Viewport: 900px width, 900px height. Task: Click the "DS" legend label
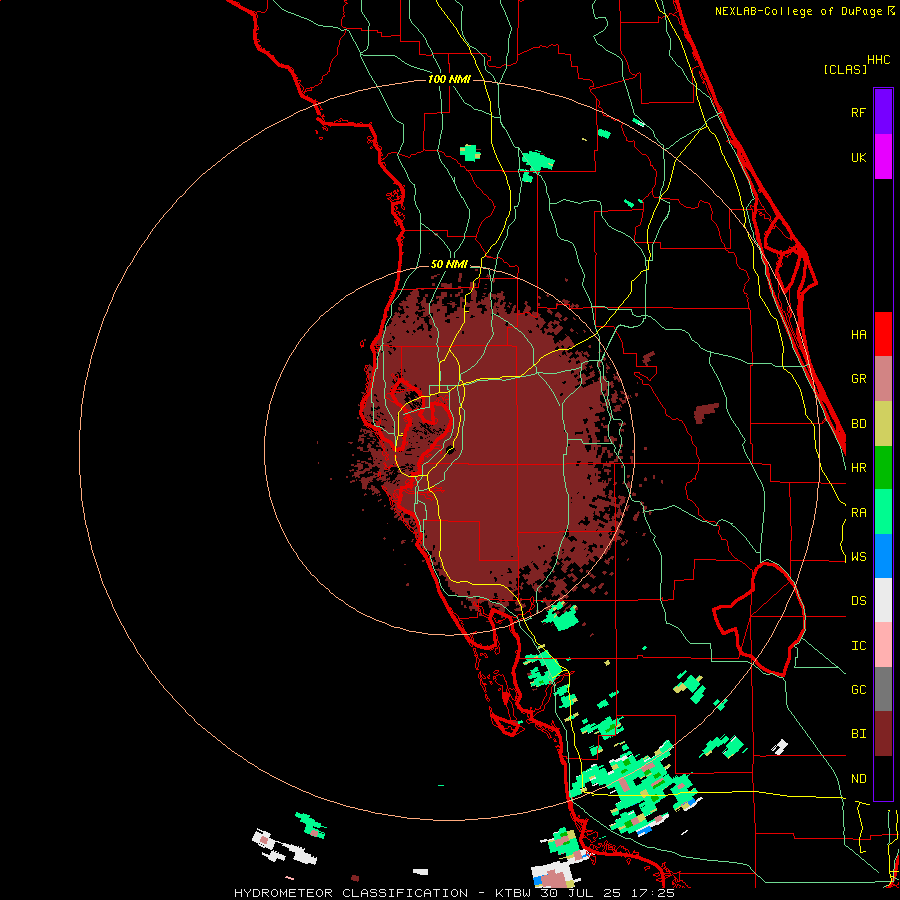pyautogui.click(x=858, y=601)
